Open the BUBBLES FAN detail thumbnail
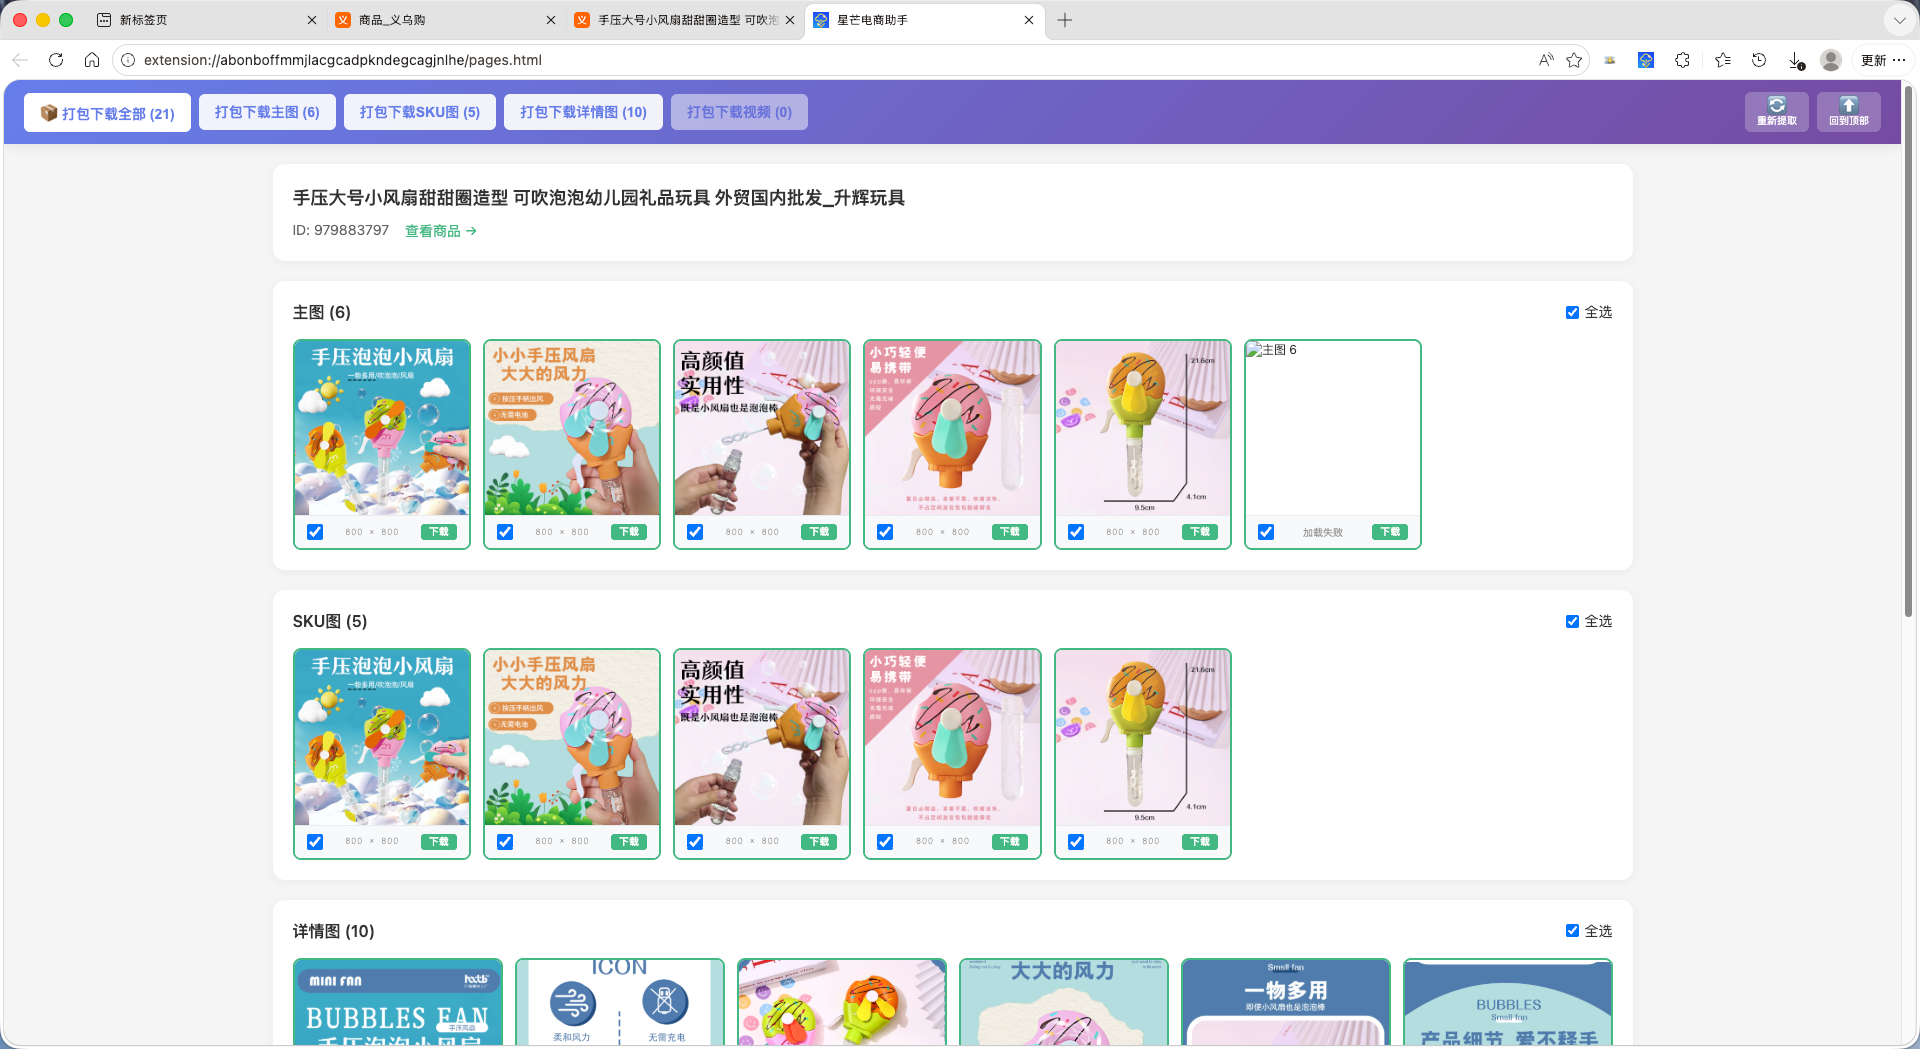 tap(398, 1002)
